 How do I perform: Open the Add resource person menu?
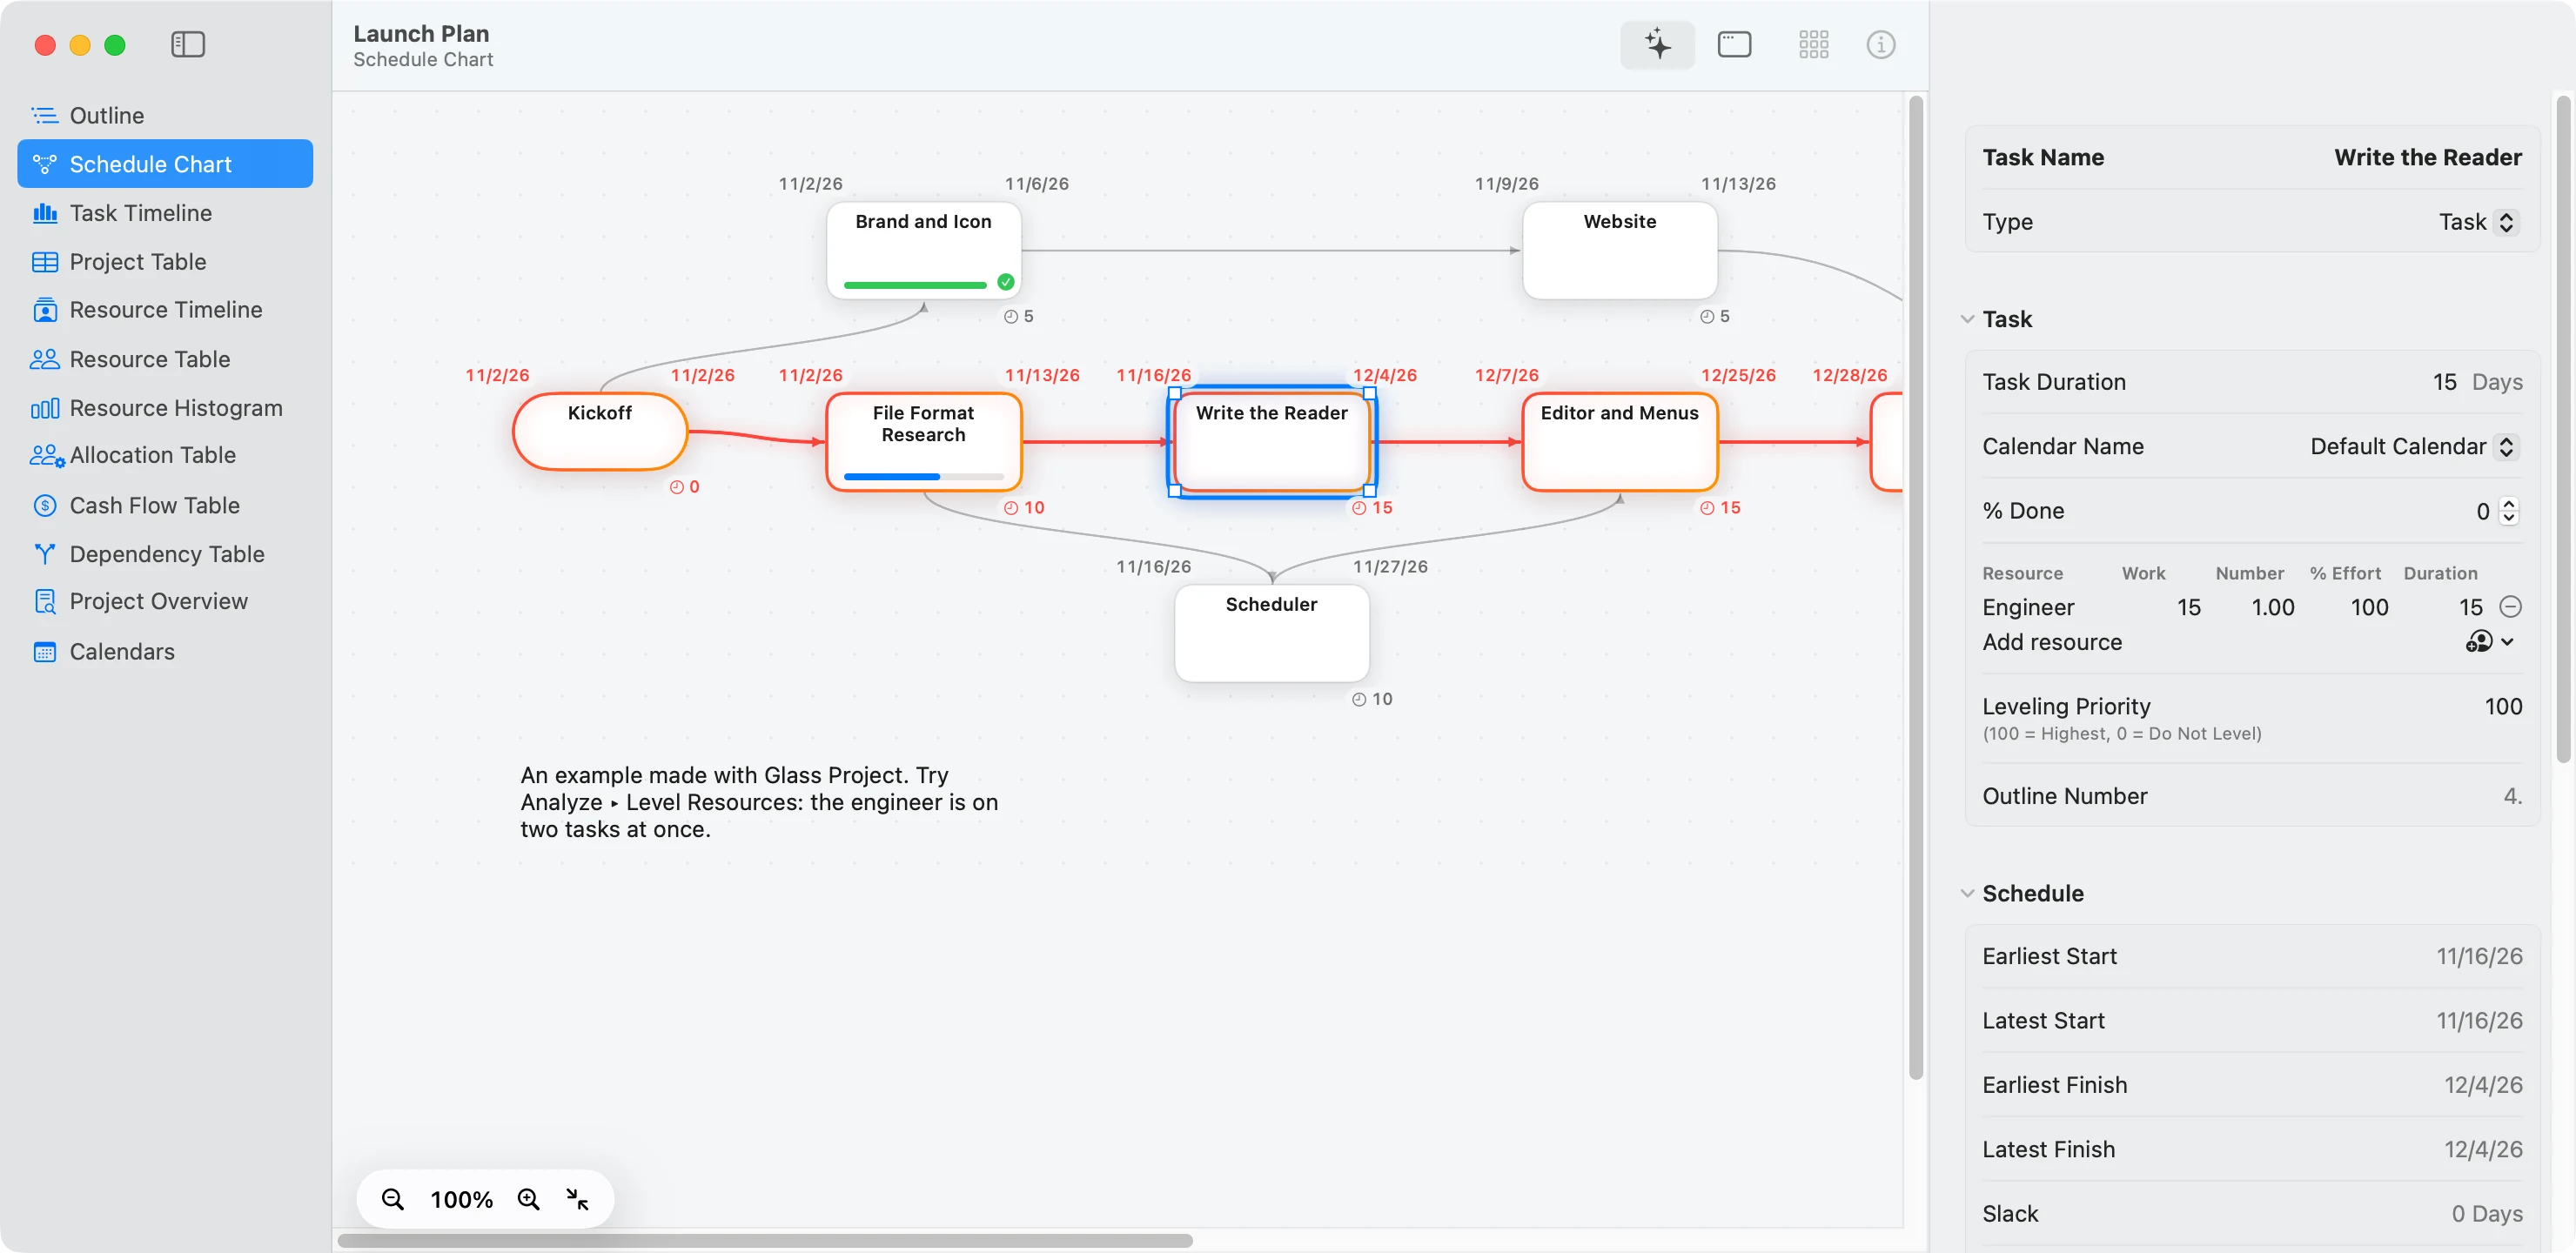coord(2489,641)
